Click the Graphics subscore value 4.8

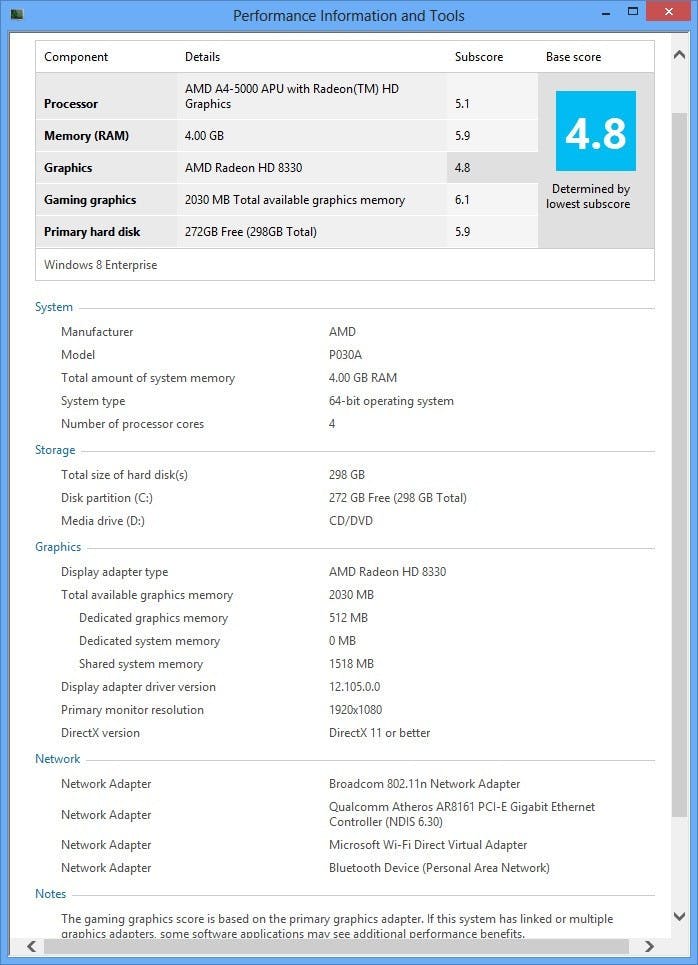click(x=462, y=168)
